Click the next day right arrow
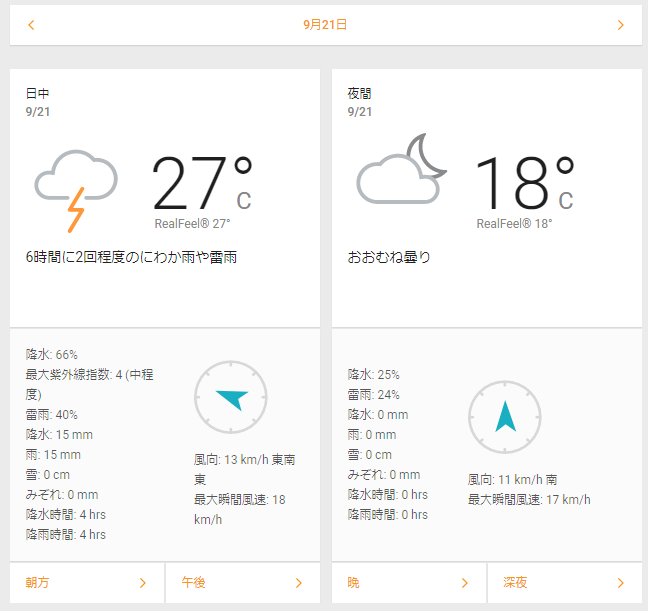Image resolution: width=648 pixels, height=611 pixels. point(620,25)
